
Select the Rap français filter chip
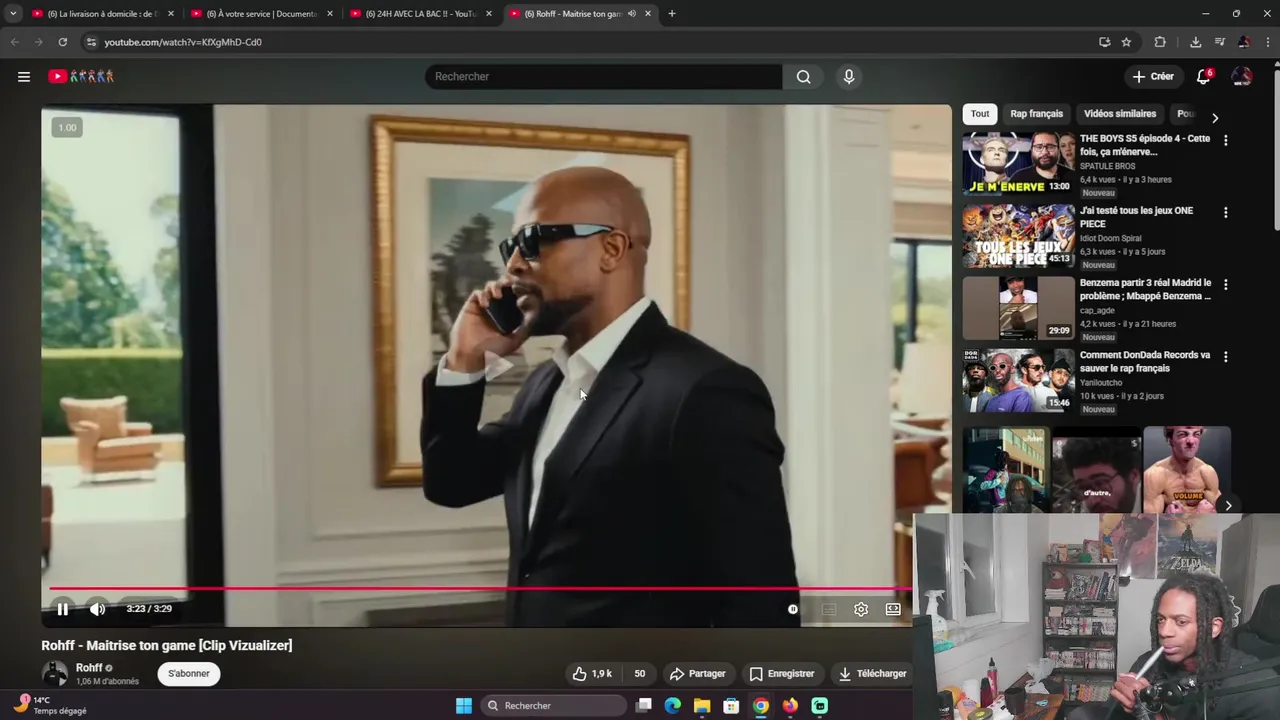click(1036, 114)
